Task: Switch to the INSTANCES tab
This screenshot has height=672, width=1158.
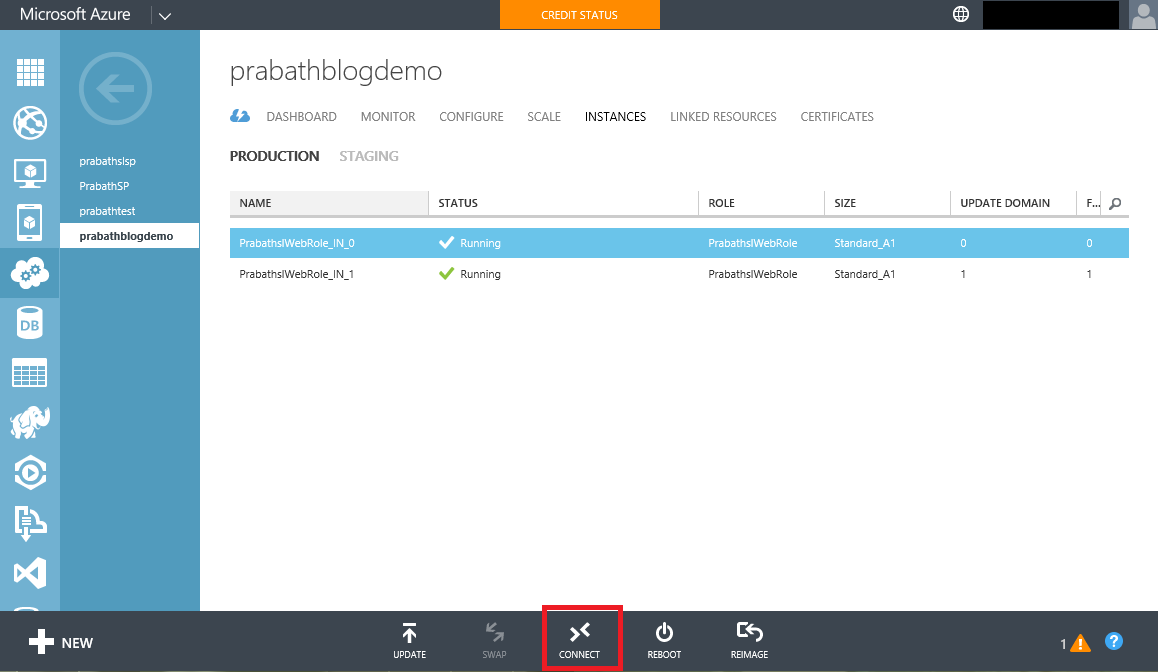Action: click(x=615, y=117)
